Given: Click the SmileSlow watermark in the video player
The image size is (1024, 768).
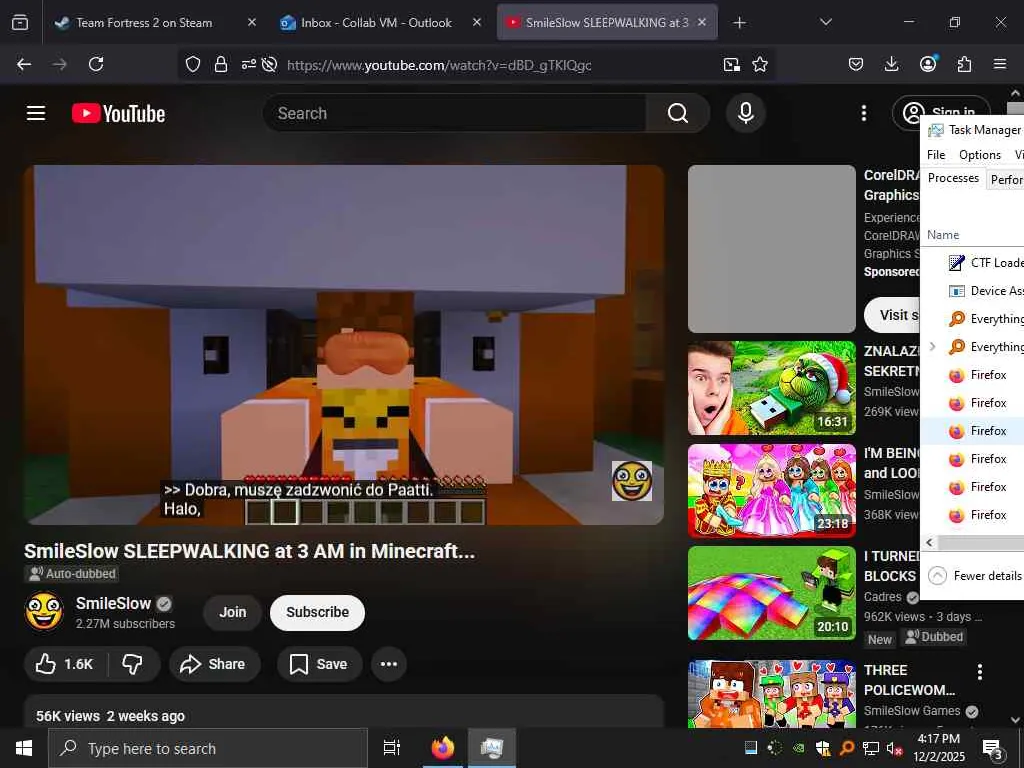Looking at the screenshot, I should tap(632, 481).
